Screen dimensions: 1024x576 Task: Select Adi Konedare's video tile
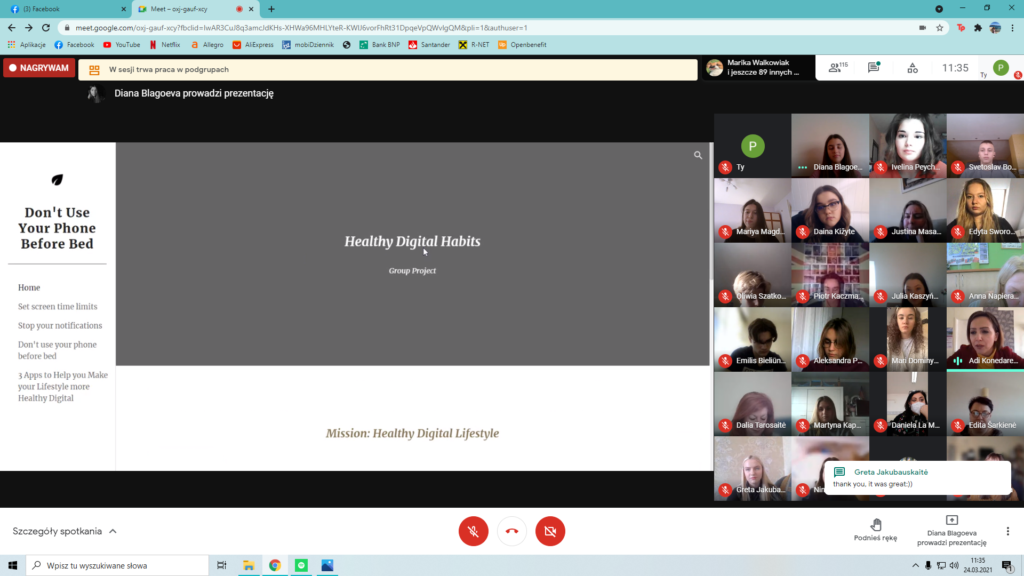tap(984, 339)
